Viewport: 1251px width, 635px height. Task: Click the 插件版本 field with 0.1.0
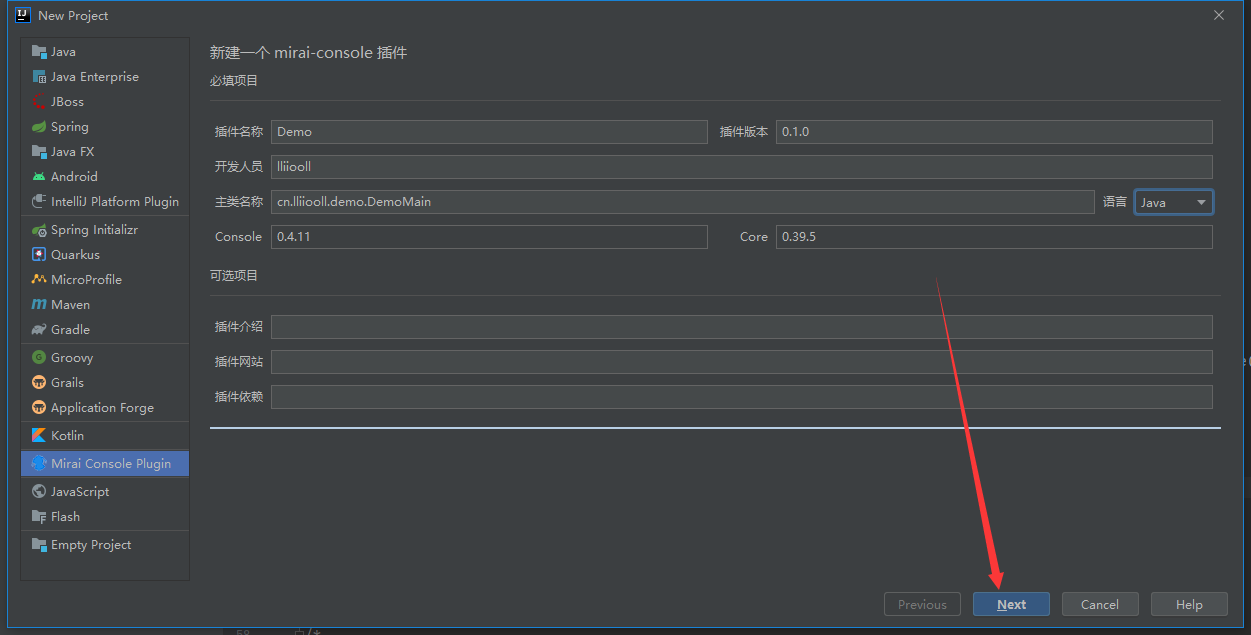994,132
